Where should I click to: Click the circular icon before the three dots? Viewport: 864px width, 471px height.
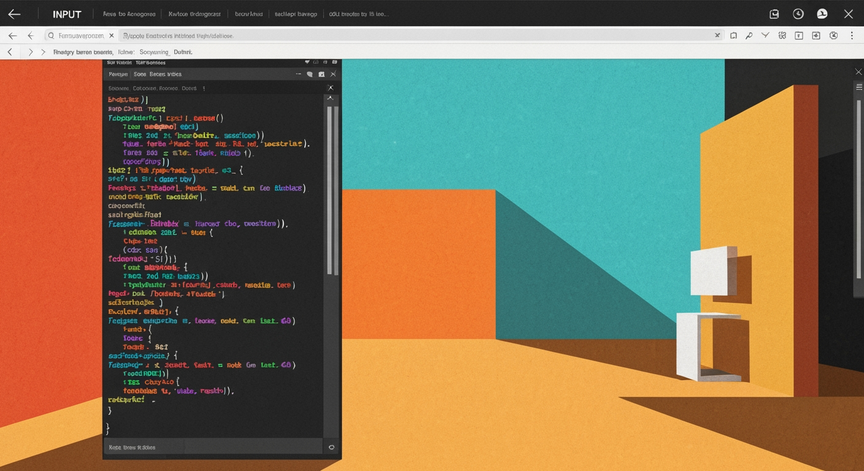834,35
